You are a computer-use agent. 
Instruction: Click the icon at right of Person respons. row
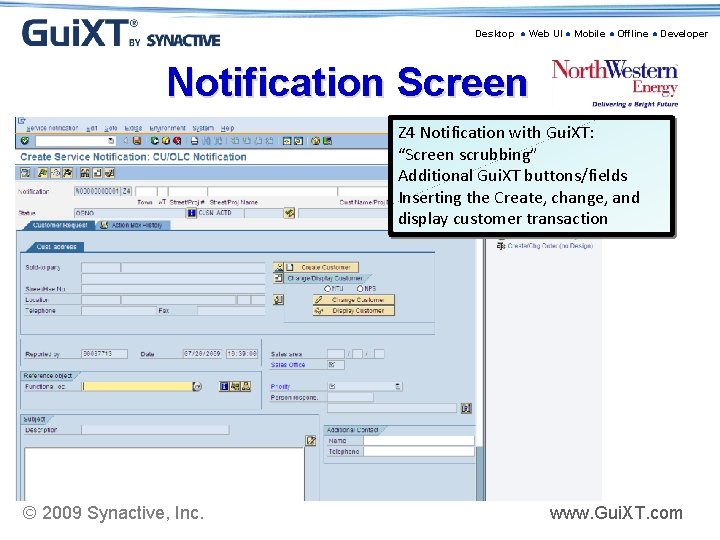pos(466,408)
